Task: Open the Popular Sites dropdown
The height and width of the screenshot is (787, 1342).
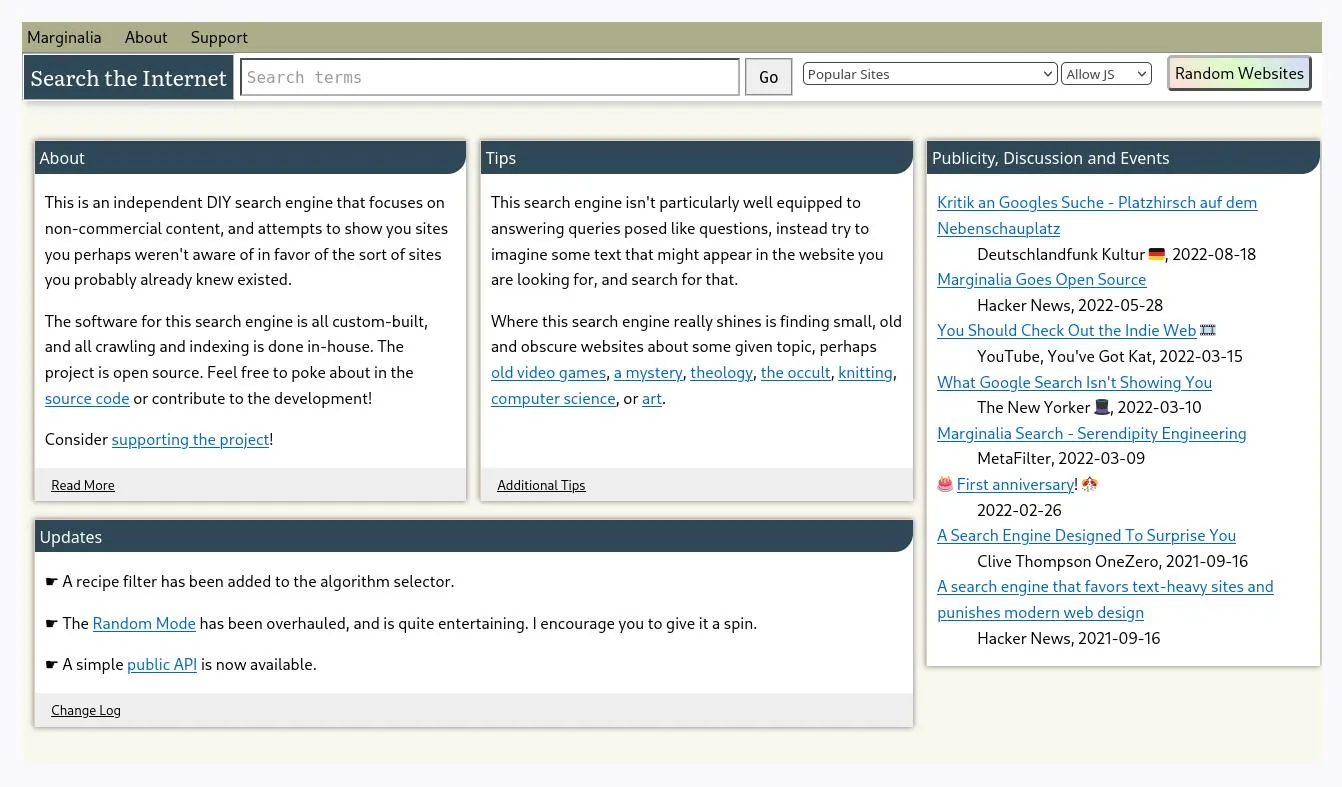Action: click(928, 73)
